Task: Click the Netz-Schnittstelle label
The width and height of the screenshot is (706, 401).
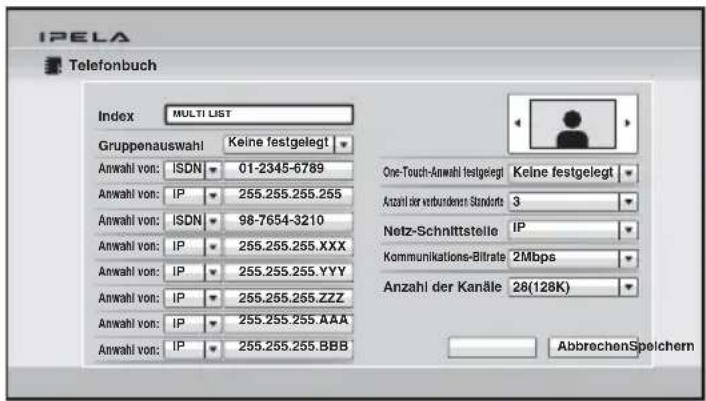Action: (x=441, y=231)
